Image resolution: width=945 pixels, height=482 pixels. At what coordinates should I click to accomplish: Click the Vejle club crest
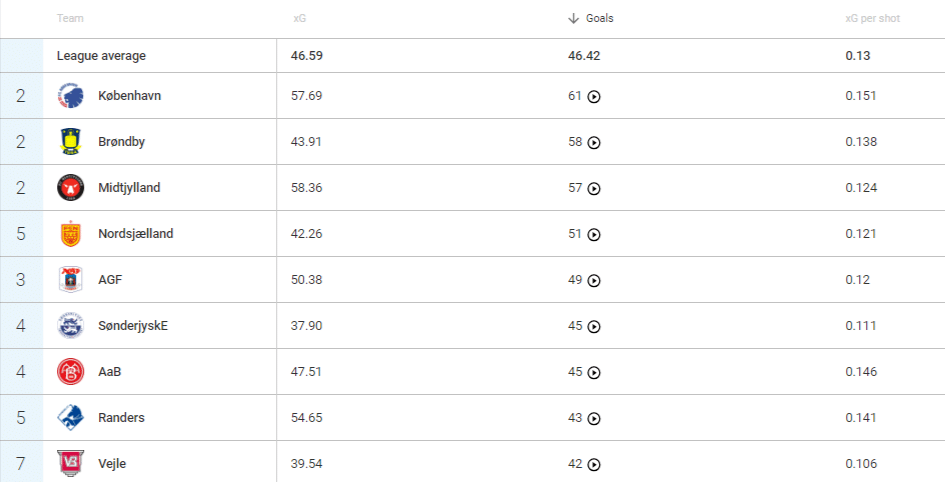click(x=71, y=463)
